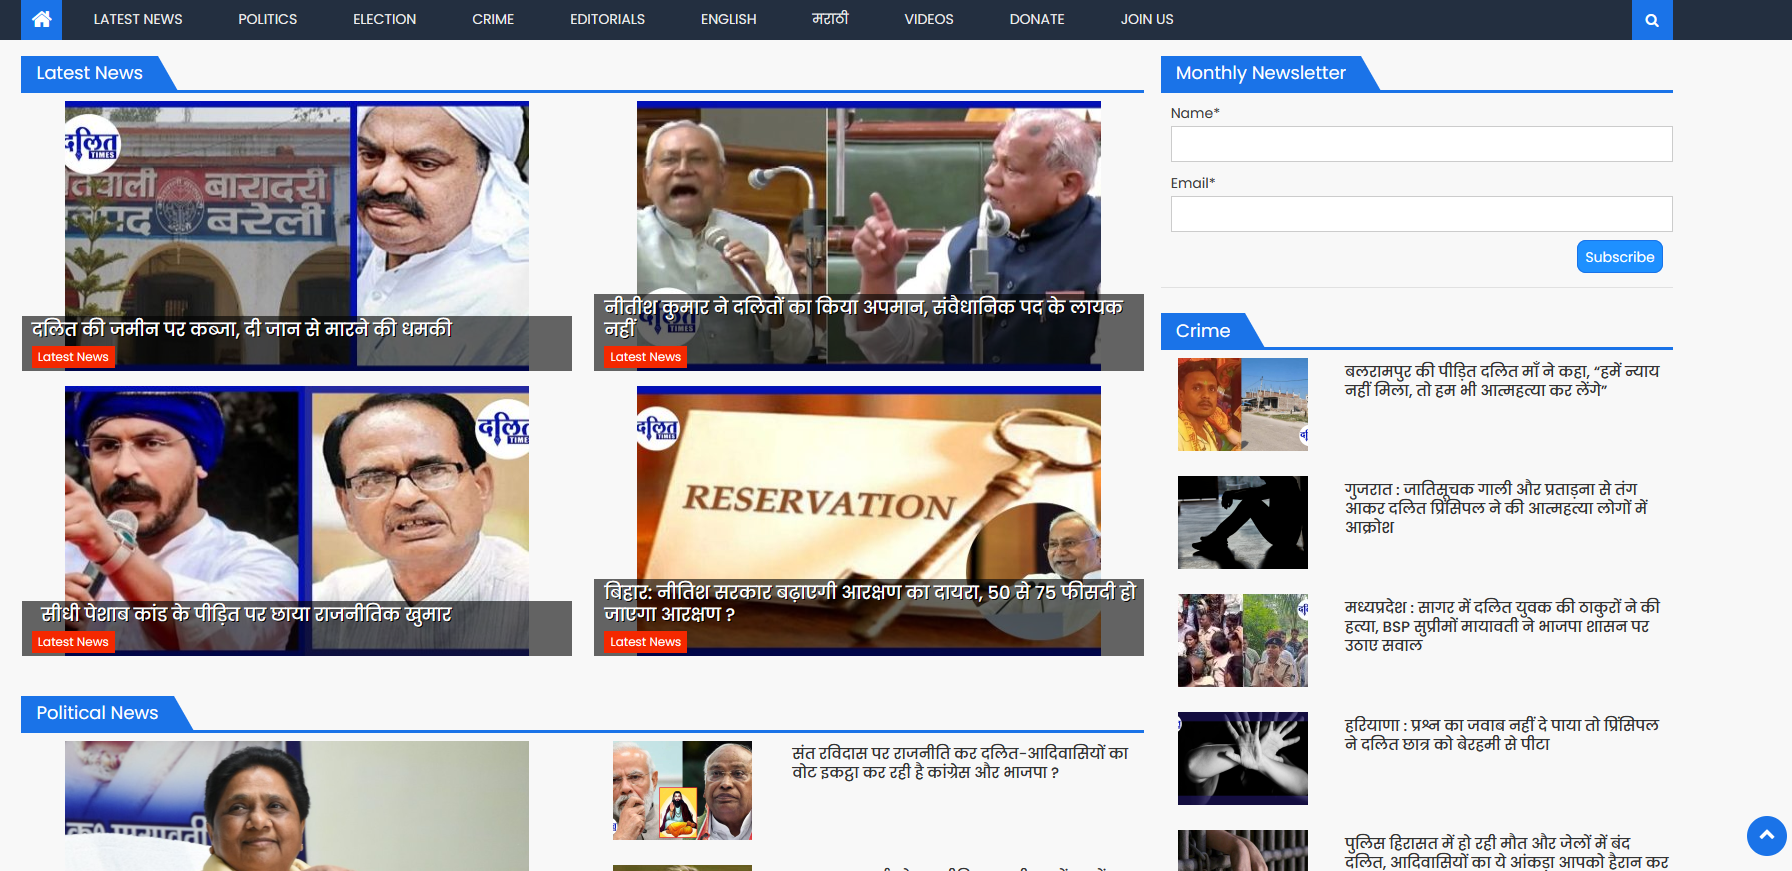Open police custody deaths article headline
This screenshot has height=871, width=1792.
click(1506, 852)
